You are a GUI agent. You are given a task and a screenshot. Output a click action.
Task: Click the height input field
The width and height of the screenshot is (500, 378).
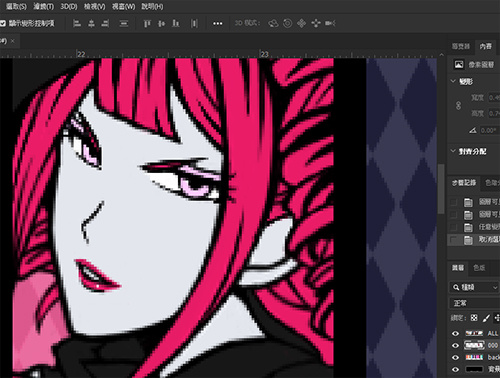pos(494,113)
